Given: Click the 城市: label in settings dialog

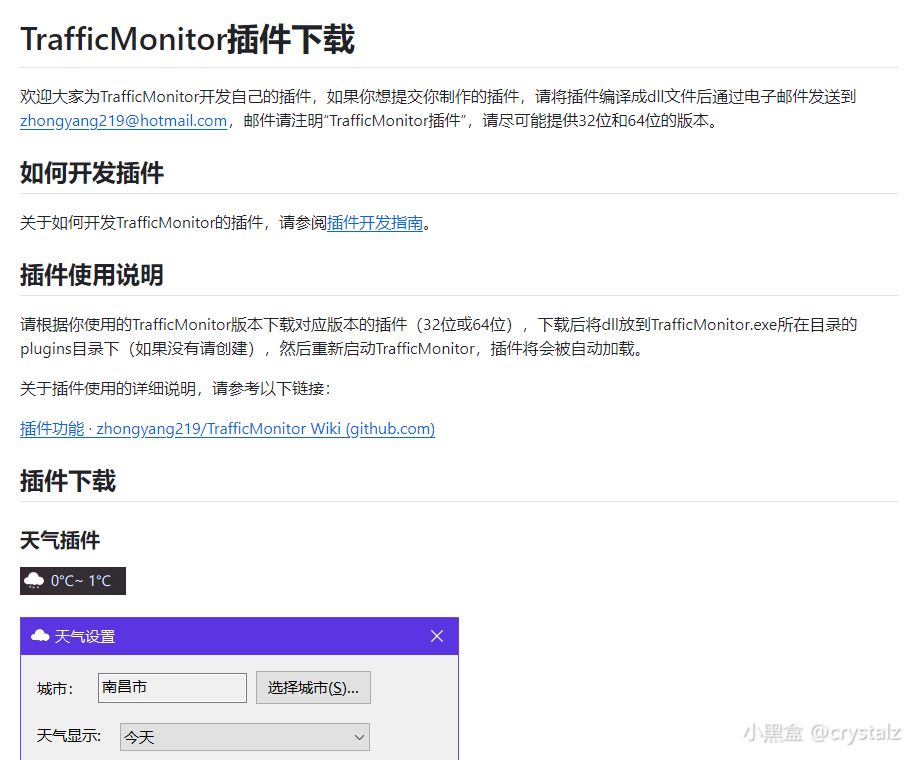Looking at the screenshot, I should click(55, 689).
